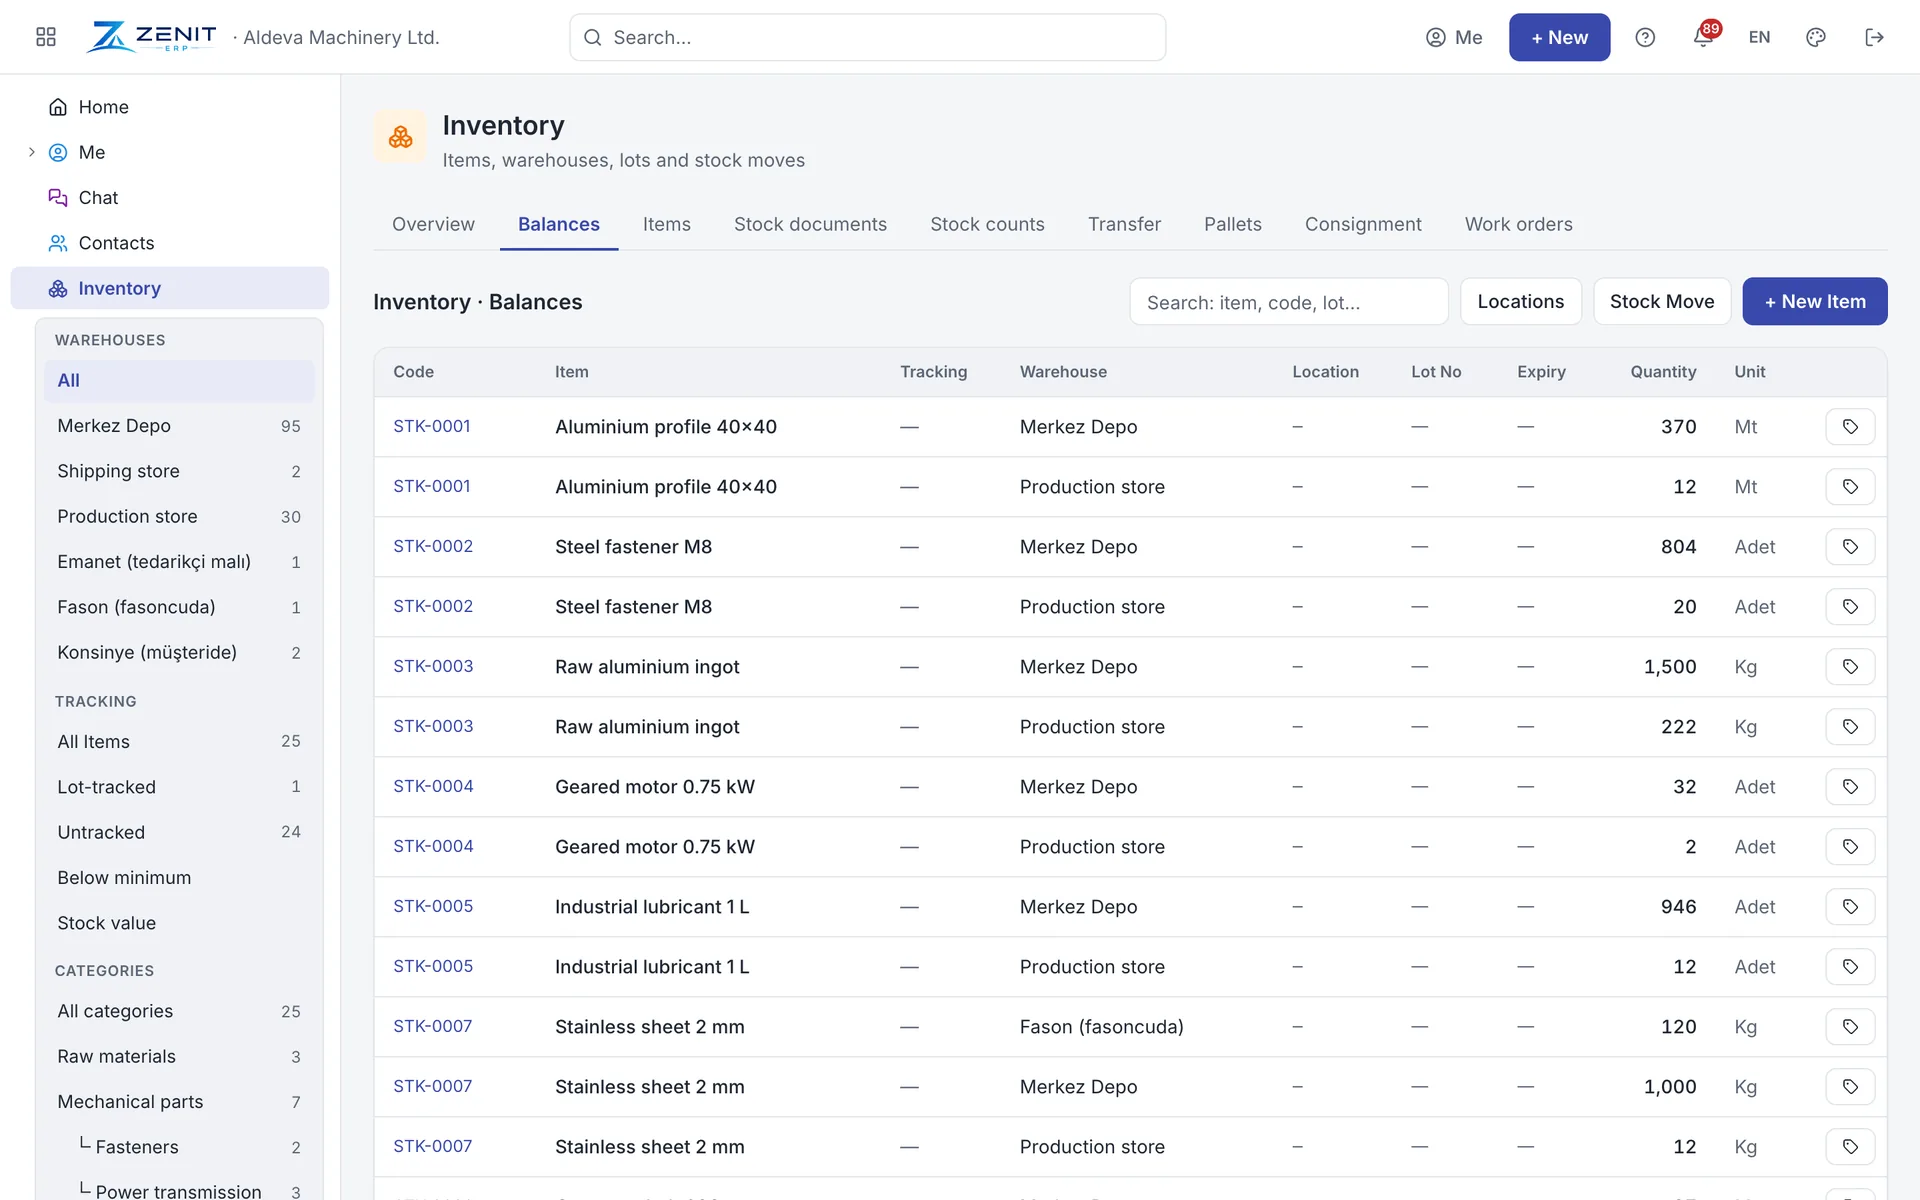Image resolution: width=1920 pixels, height=1200 pixels.
Task: Open the theme palette icon
Action: pos(1816,37)
